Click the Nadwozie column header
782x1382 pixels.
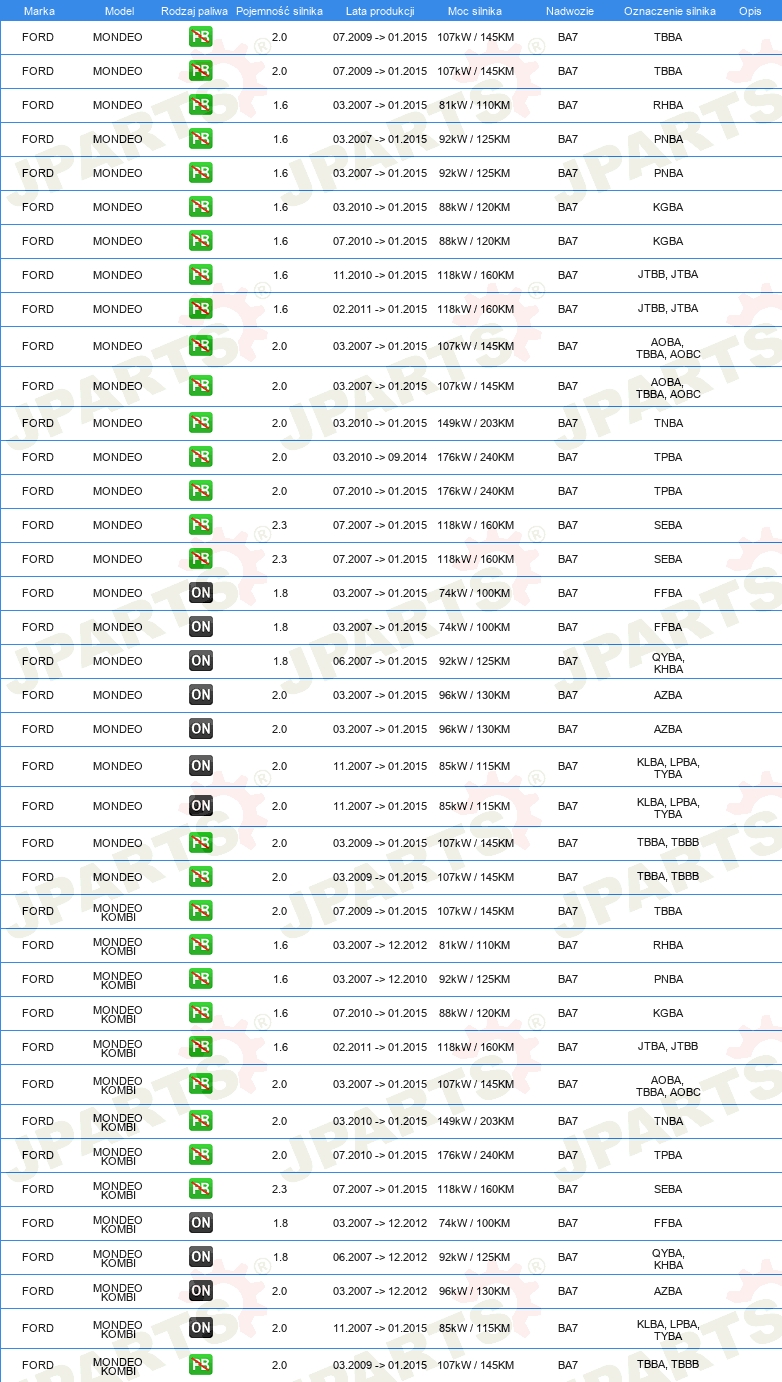tap(569, 11)
